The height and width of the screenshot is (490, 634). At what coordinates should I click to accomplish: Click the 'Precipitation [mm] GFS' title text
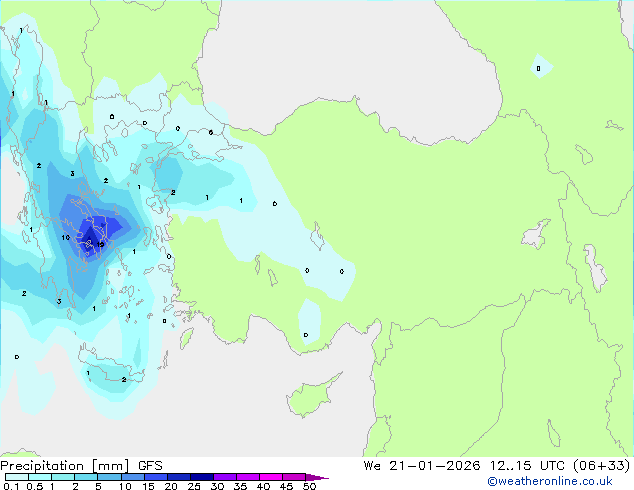(x=81, y=466)
